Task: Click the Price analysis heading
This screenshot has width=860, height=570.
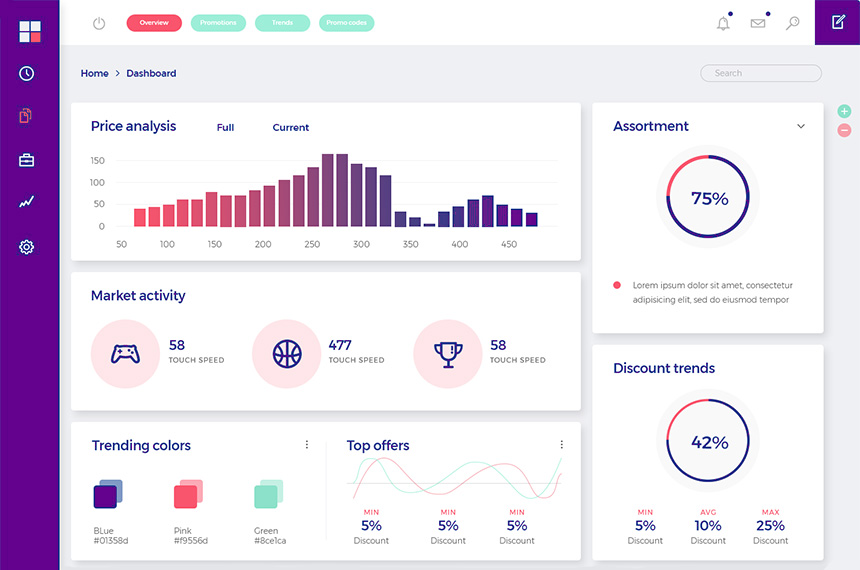Action: 133,126
